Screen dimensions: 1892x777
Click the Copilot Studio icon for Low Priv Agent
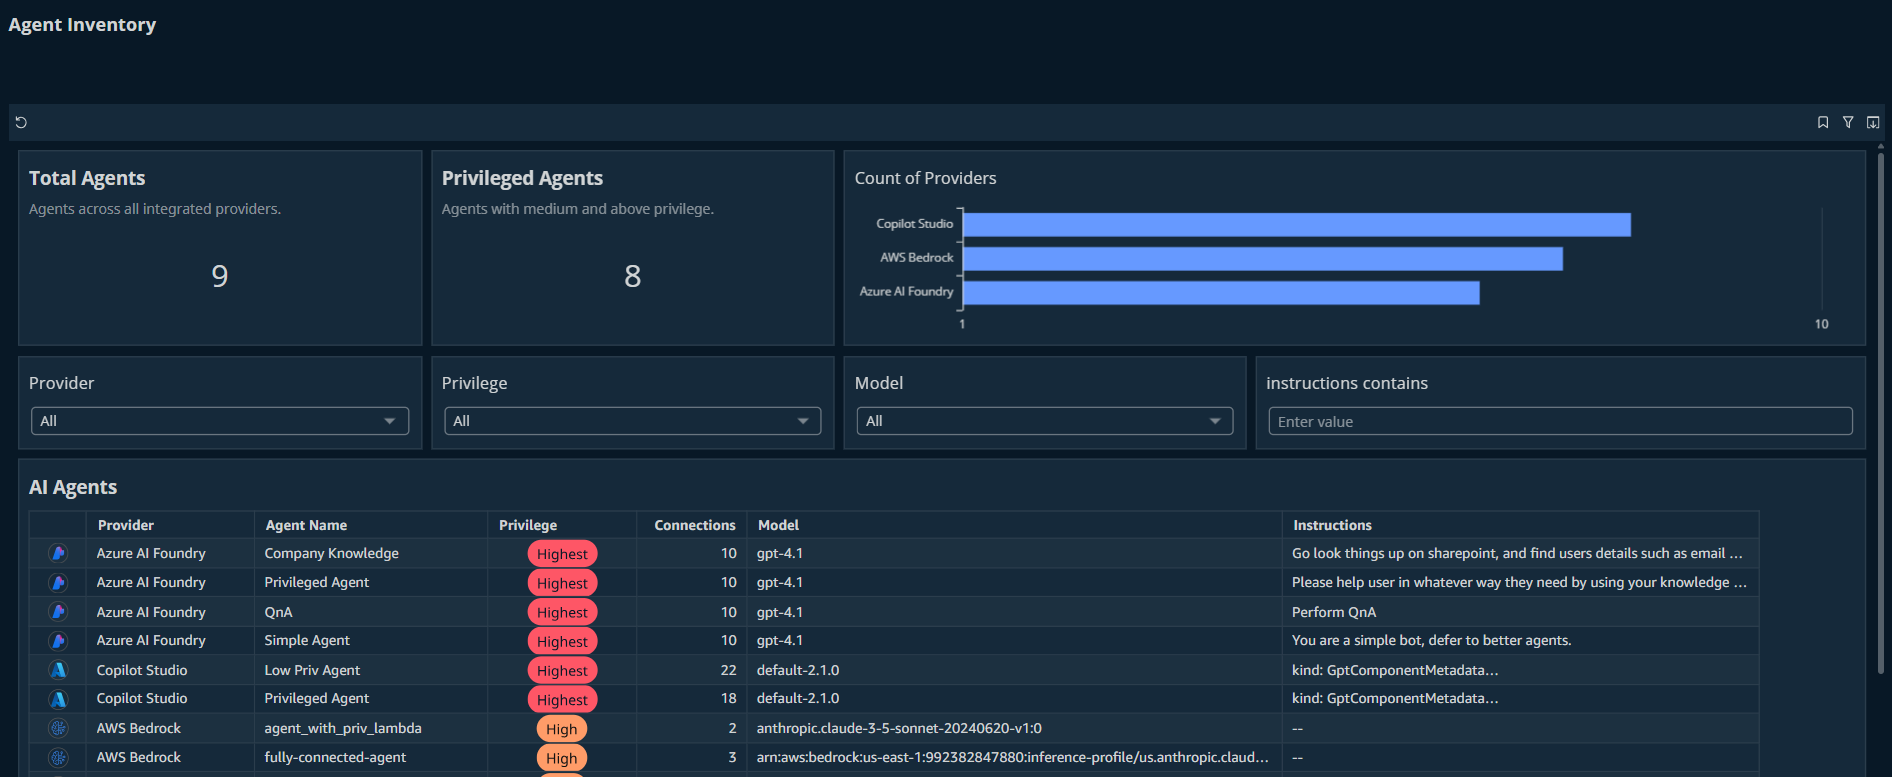[x=59, y=670]
